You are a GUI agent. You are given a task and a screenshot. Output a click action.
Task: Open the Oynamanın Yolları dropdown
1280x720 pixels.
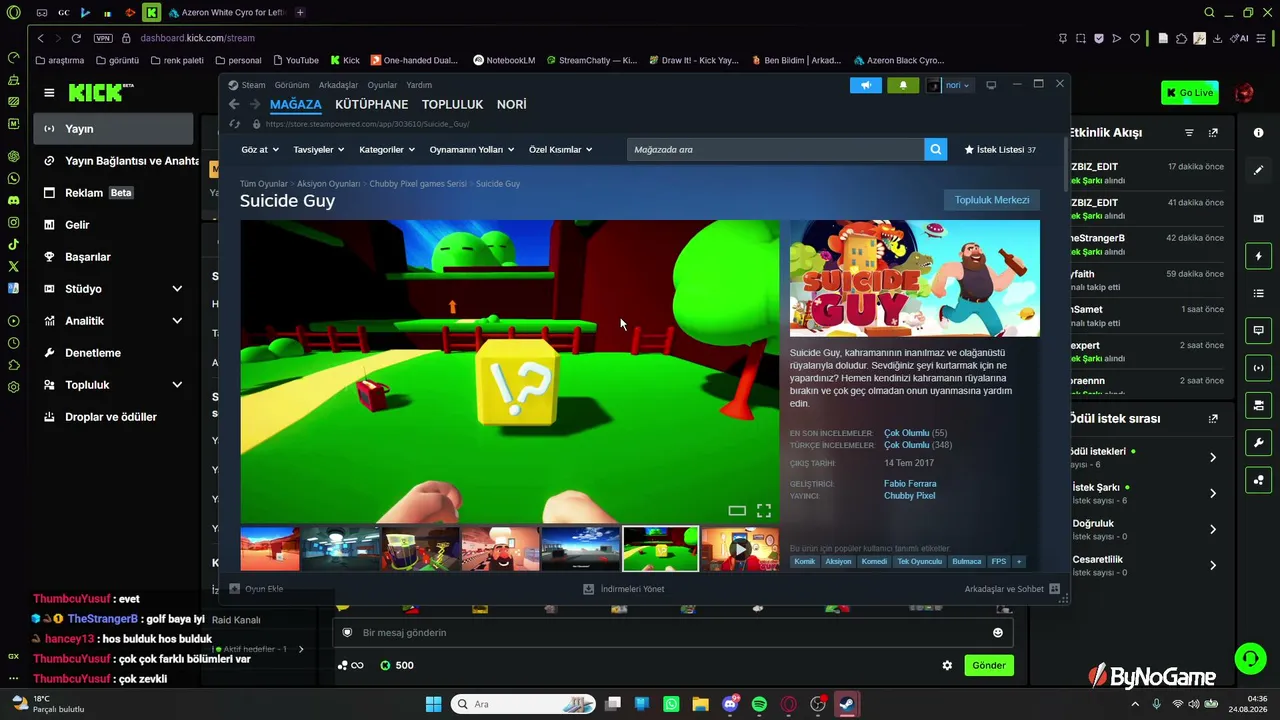[472, 150]
